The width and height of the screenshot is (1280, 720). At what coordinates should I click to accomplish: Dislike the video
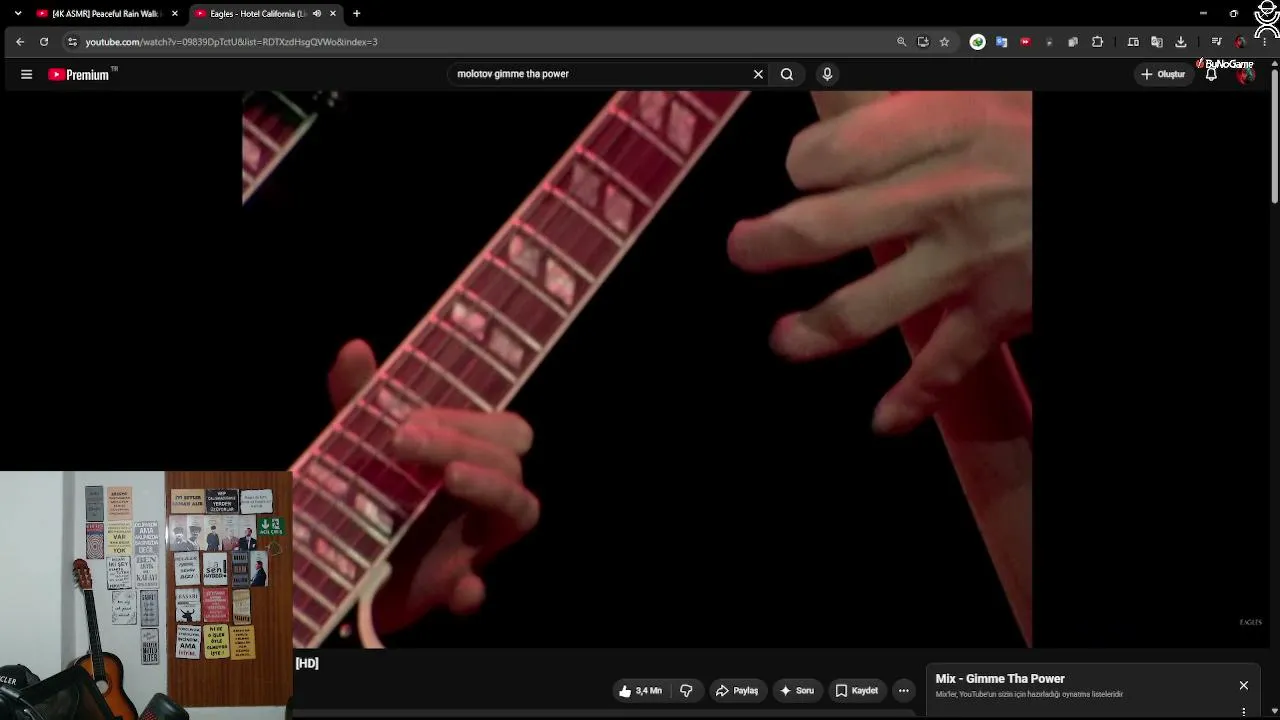click(x=686, y=691)
